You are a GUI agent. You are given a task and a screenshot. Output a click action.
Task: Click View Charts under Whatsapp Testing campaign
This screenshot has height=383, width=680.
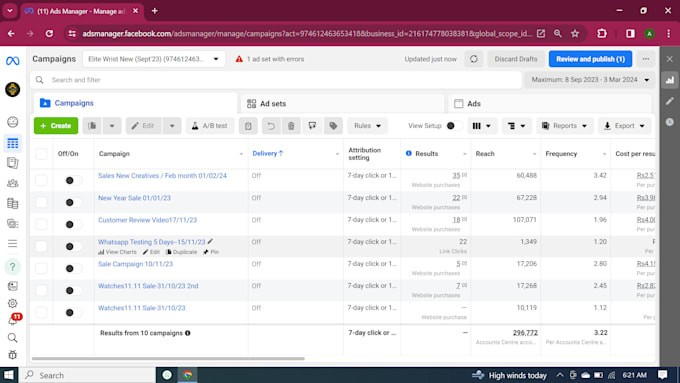point(117,252)
